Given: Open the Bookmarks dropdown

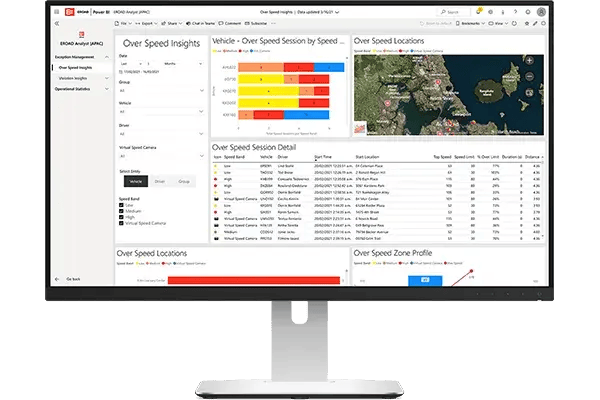Looking at the screenshot, I should coord(470,23).
